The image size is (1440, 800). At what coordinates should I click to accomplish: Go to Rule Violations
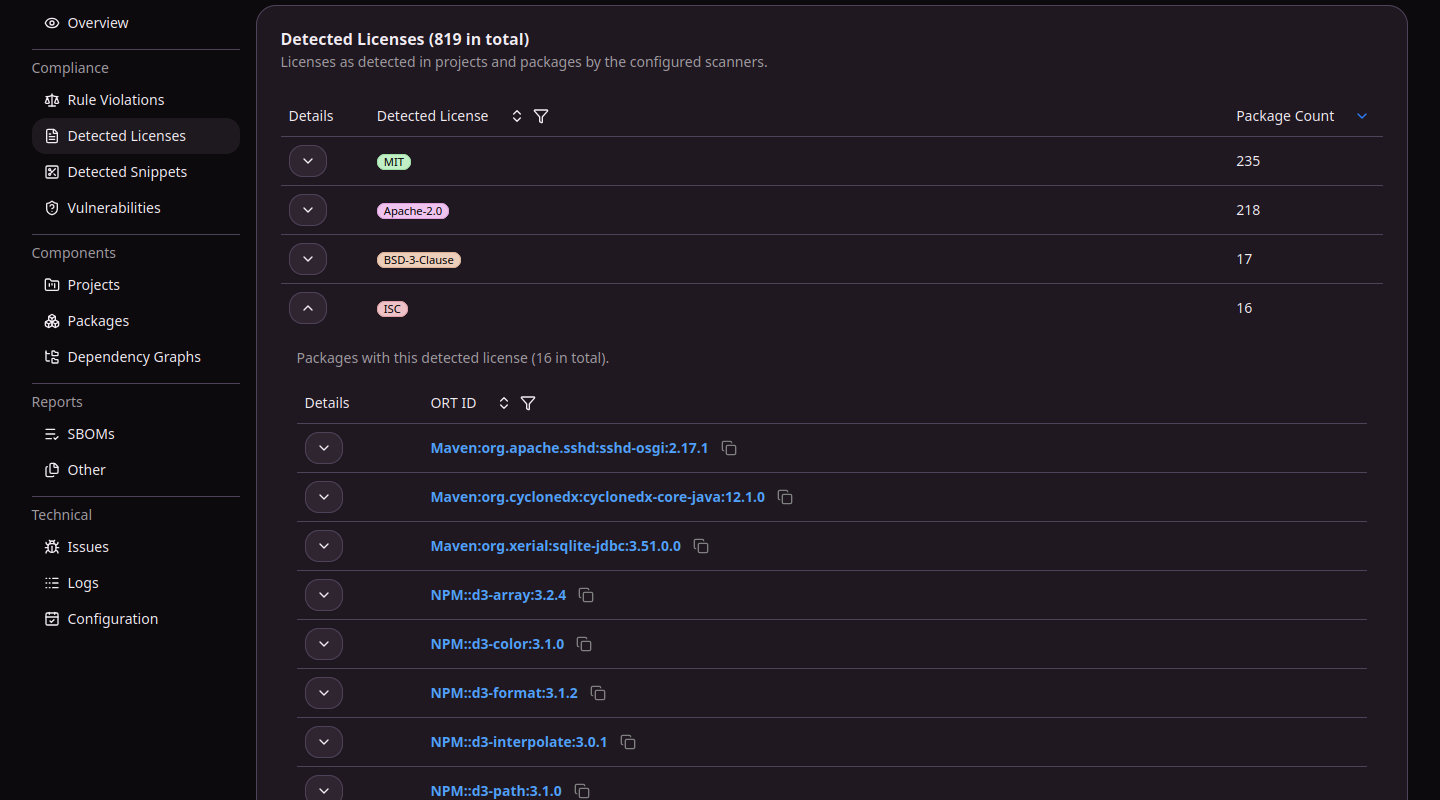coord(136,100)
